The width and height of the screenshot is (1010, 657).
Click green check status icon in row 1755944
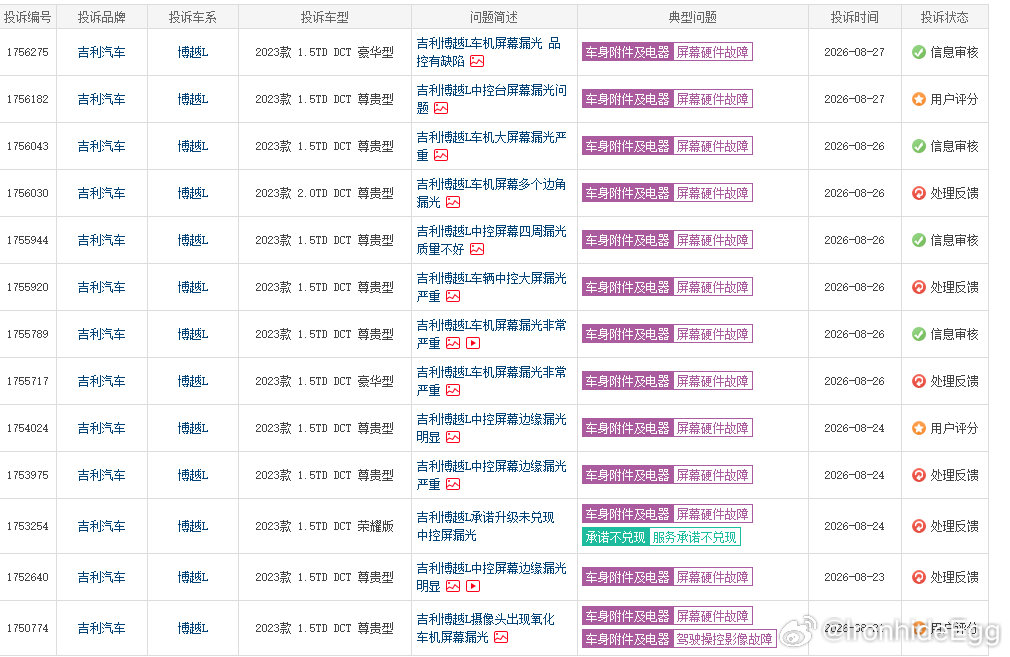coord(919,240)
